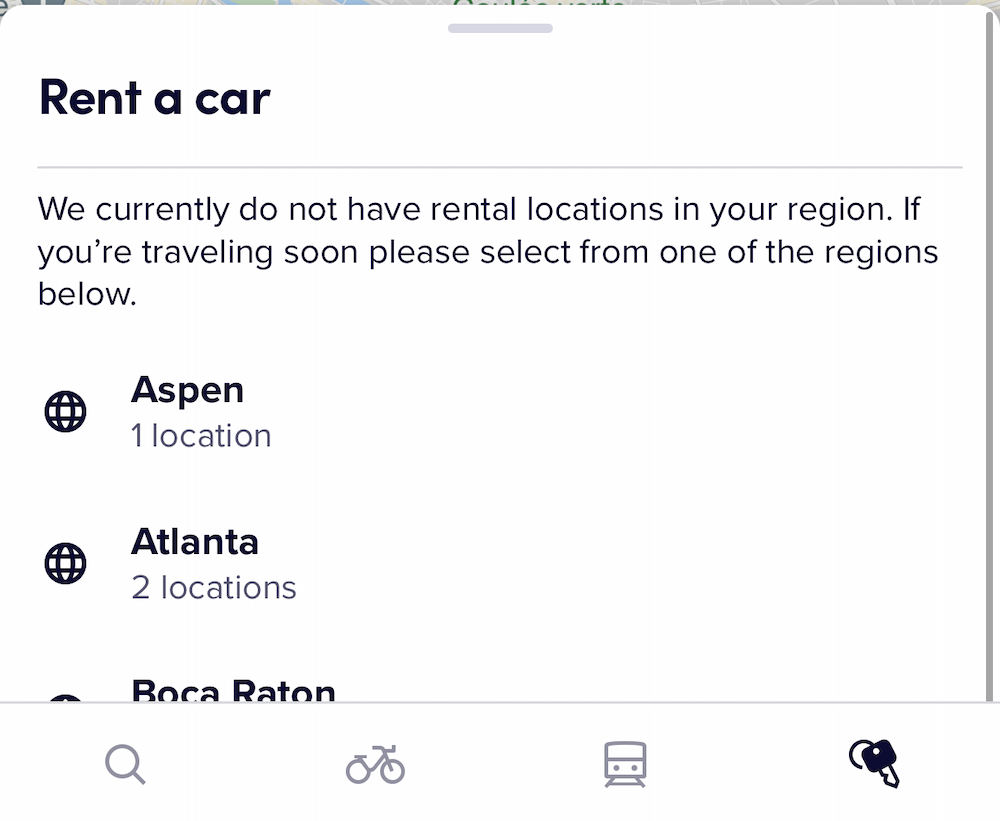Click the globe icon beside Aspen

(x=64, y=411)
